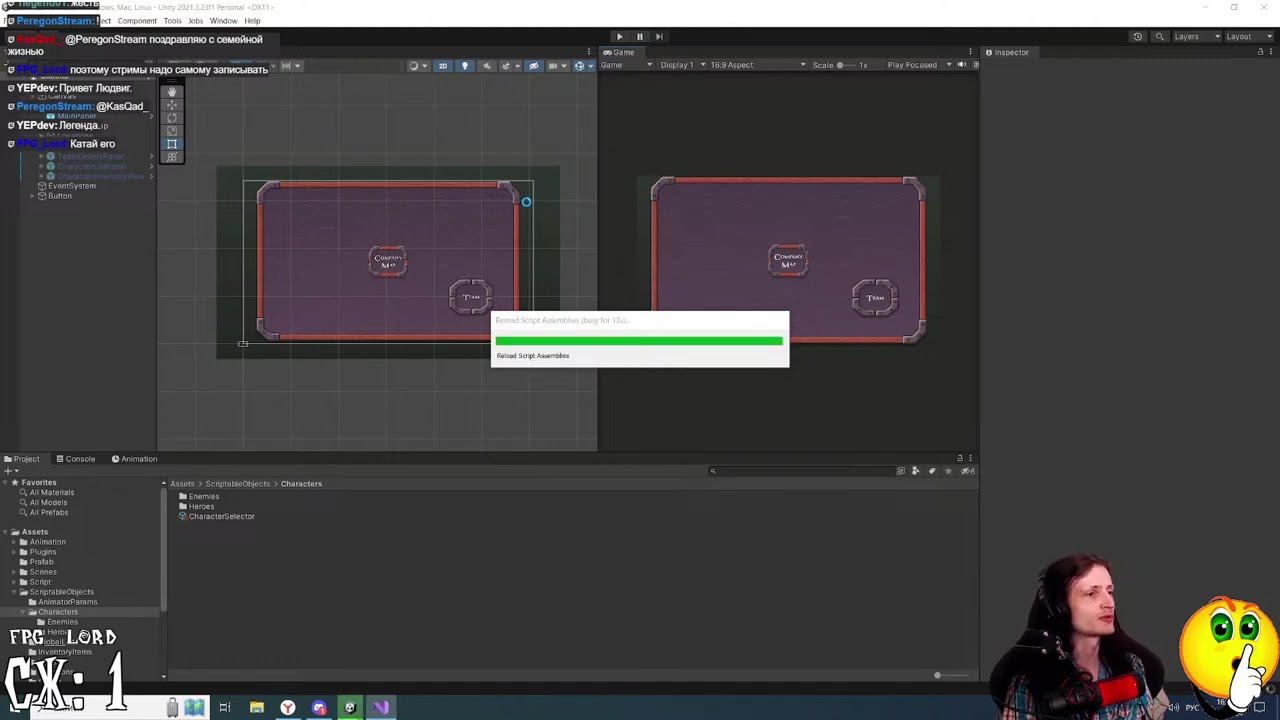Toggle hidden objects visibility eye icon
This screenshot has height=720, width=1280.
(x=533, y=66)
